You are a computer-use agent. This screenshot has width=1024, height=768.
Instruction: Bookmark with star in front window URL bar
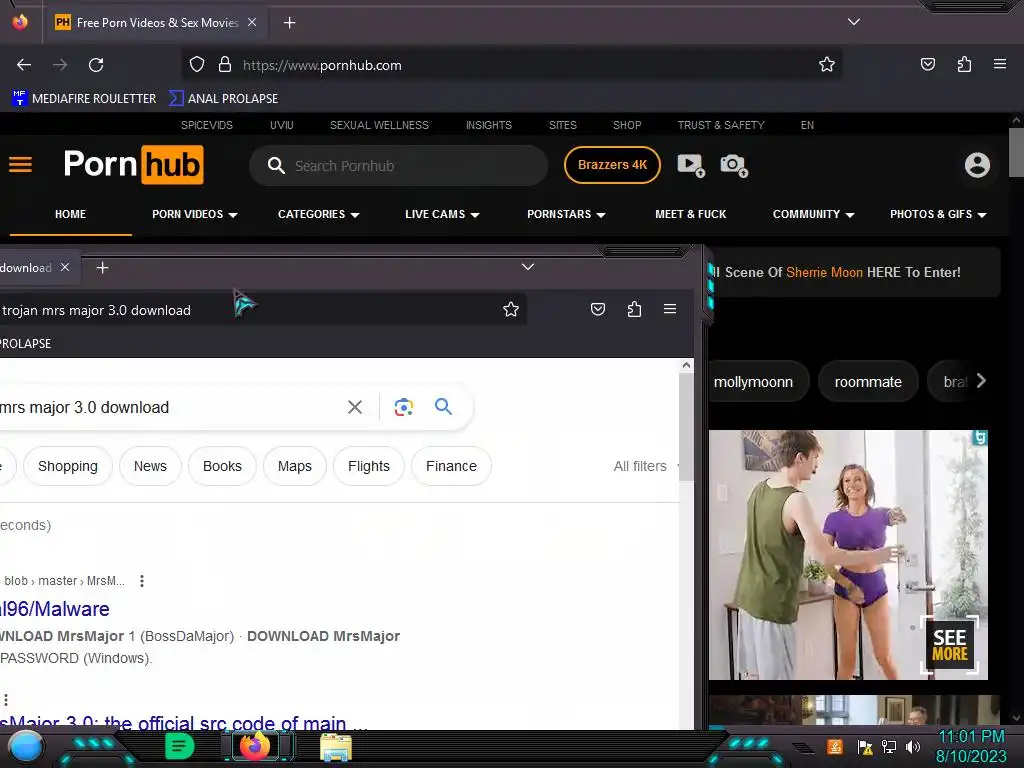tap(511, 309)
